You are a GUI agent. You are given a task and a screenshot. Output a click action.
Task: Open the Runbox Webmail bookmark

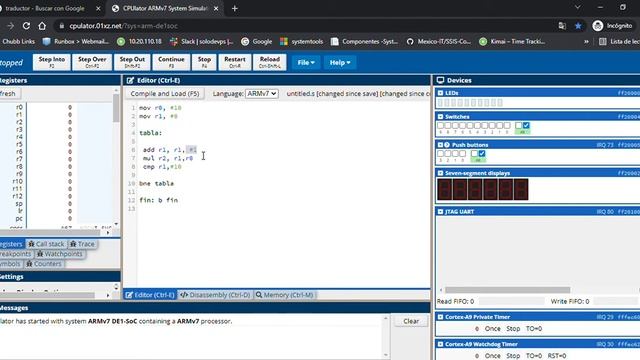click(76, 41)
